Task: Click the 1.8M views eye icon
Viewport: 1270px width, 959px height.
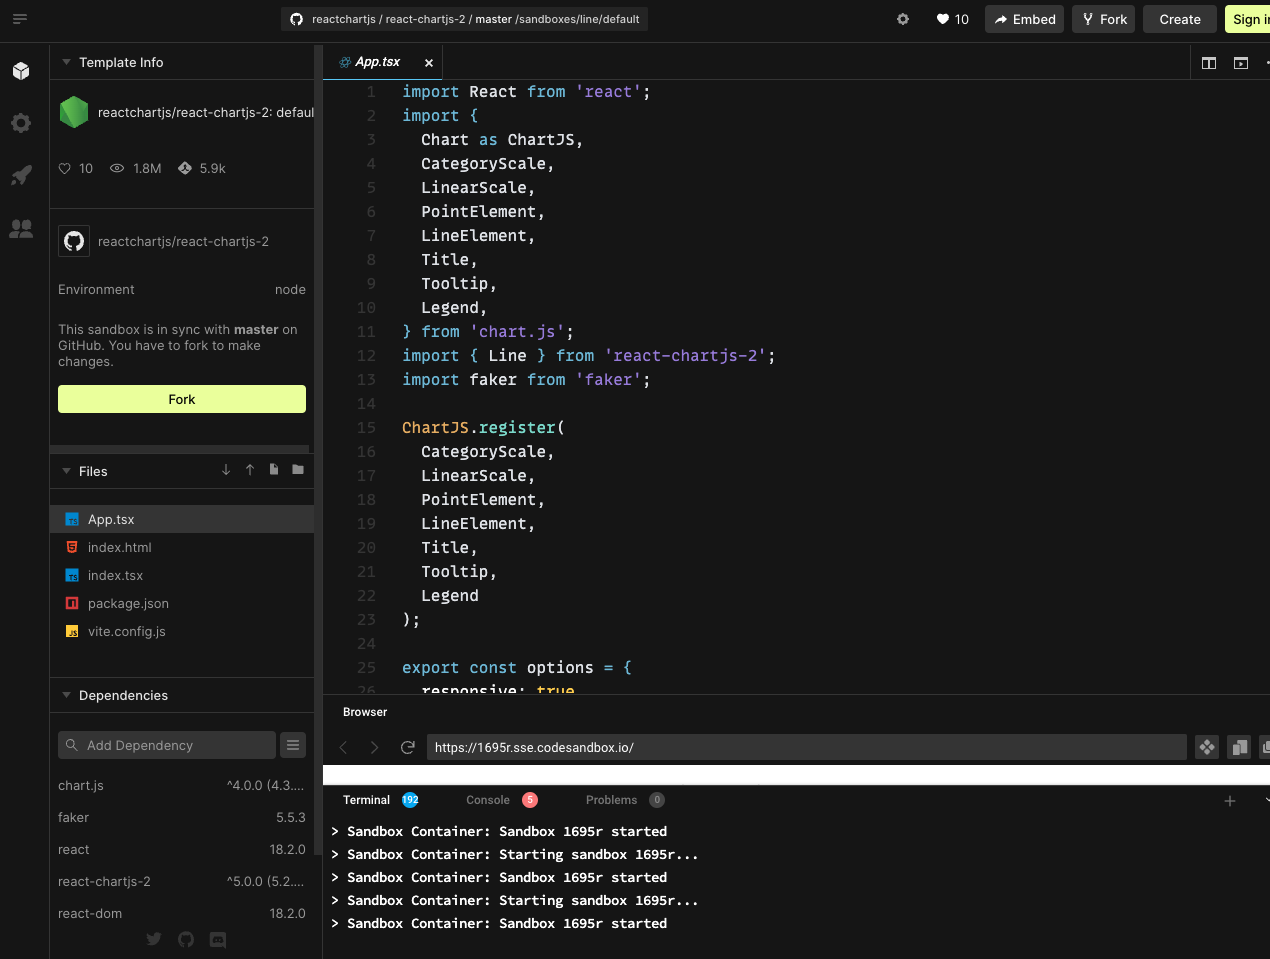Action: 117,168
